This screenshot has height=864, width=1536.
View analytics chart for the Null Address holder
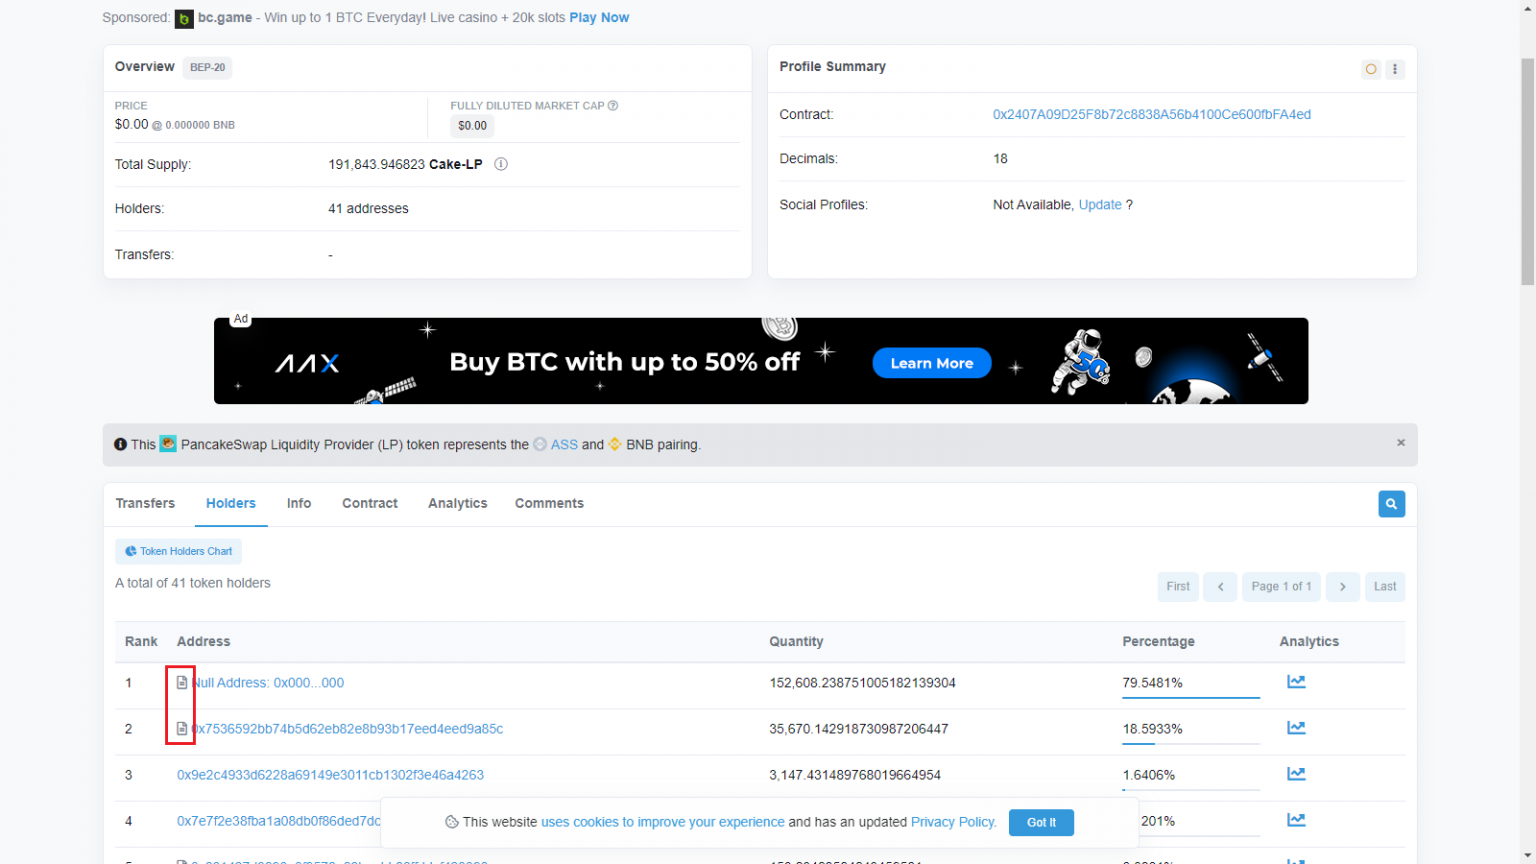pyautogui.click(x=1296, y=681)
